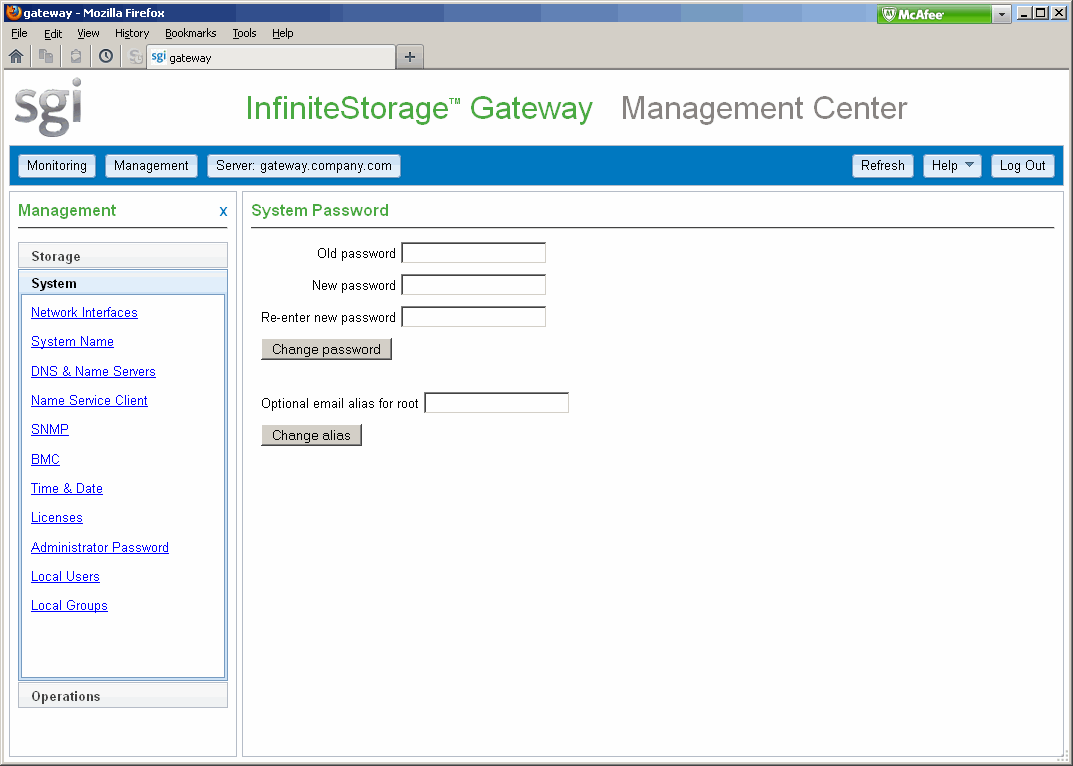The height and width of the screenshot is (766, 1073).
Task: Click the Log Out button
Action: pyautogui.click(x=1022, y=166)
